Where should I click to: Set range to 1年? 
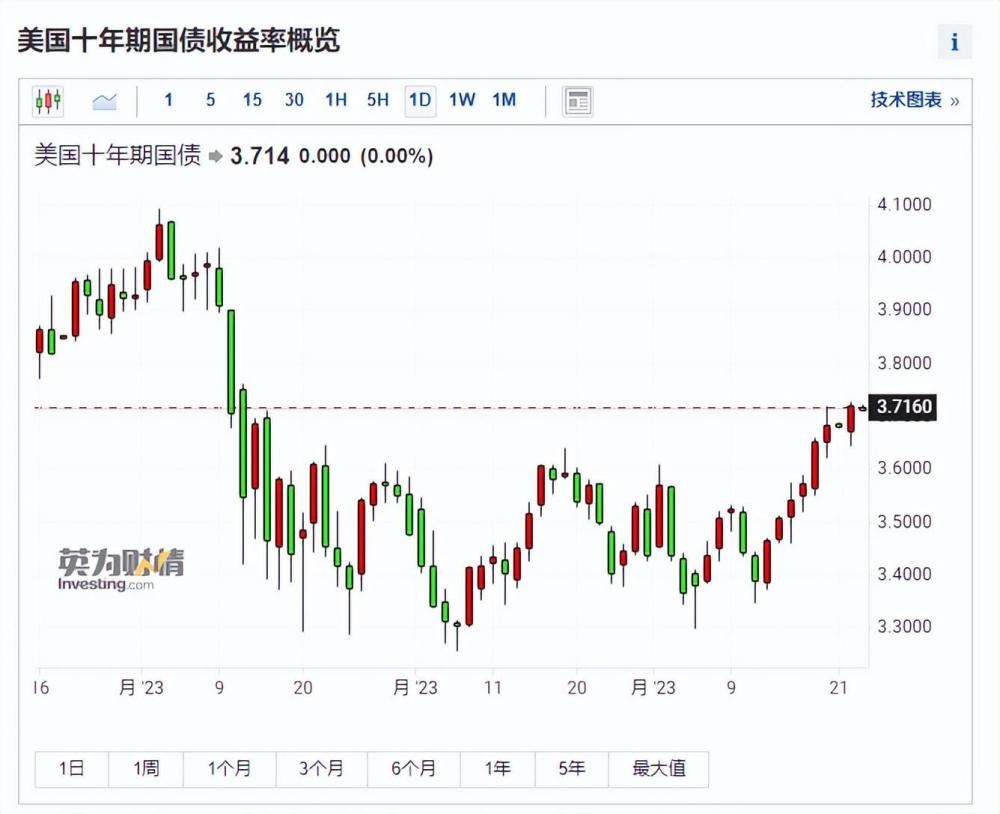[x=497, y=769]
